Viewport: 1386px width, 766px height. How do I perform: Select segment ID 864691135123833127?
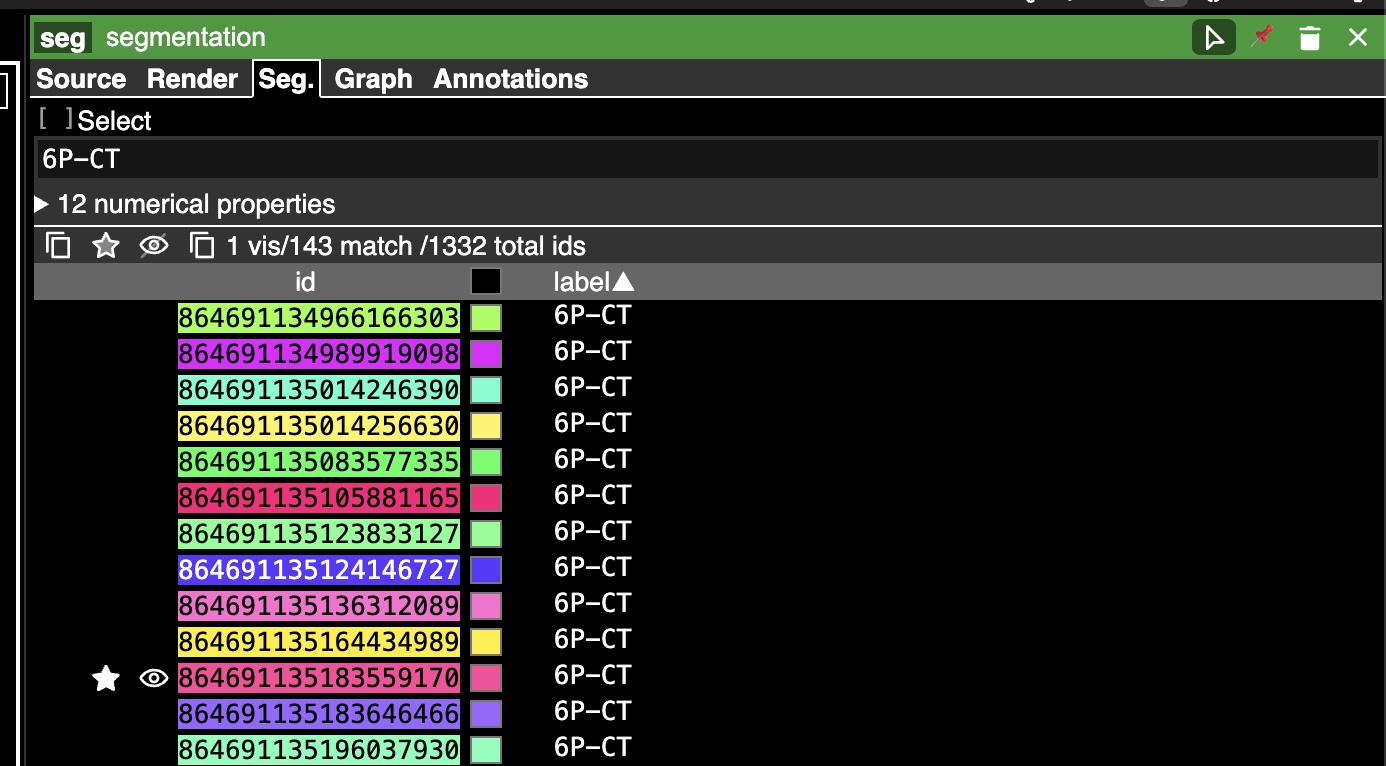(319, 534)
